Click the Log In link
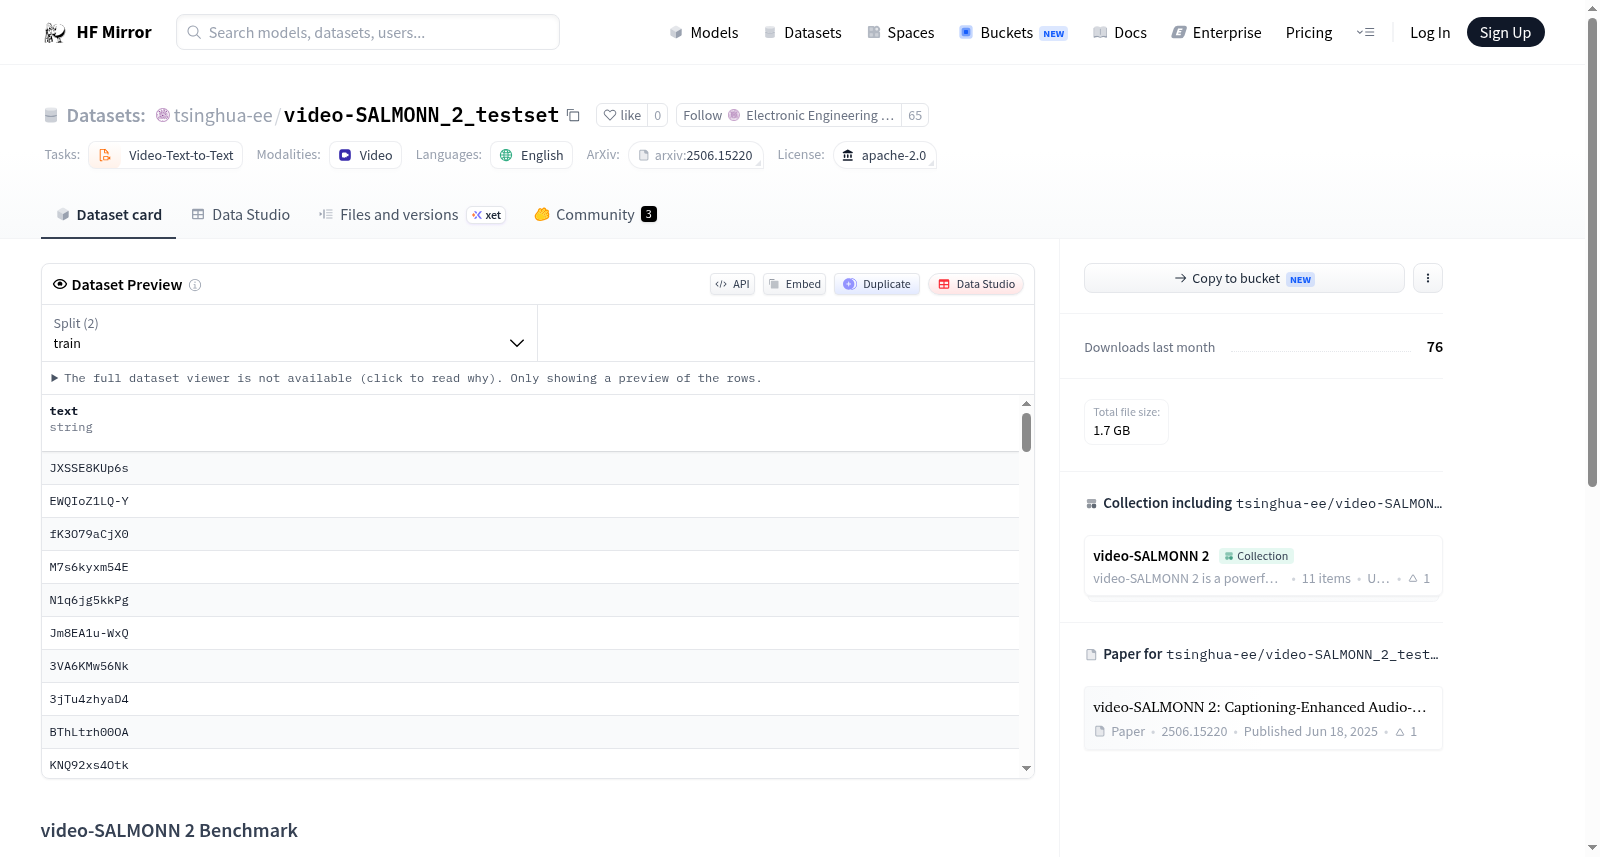 pos(1430,33)
